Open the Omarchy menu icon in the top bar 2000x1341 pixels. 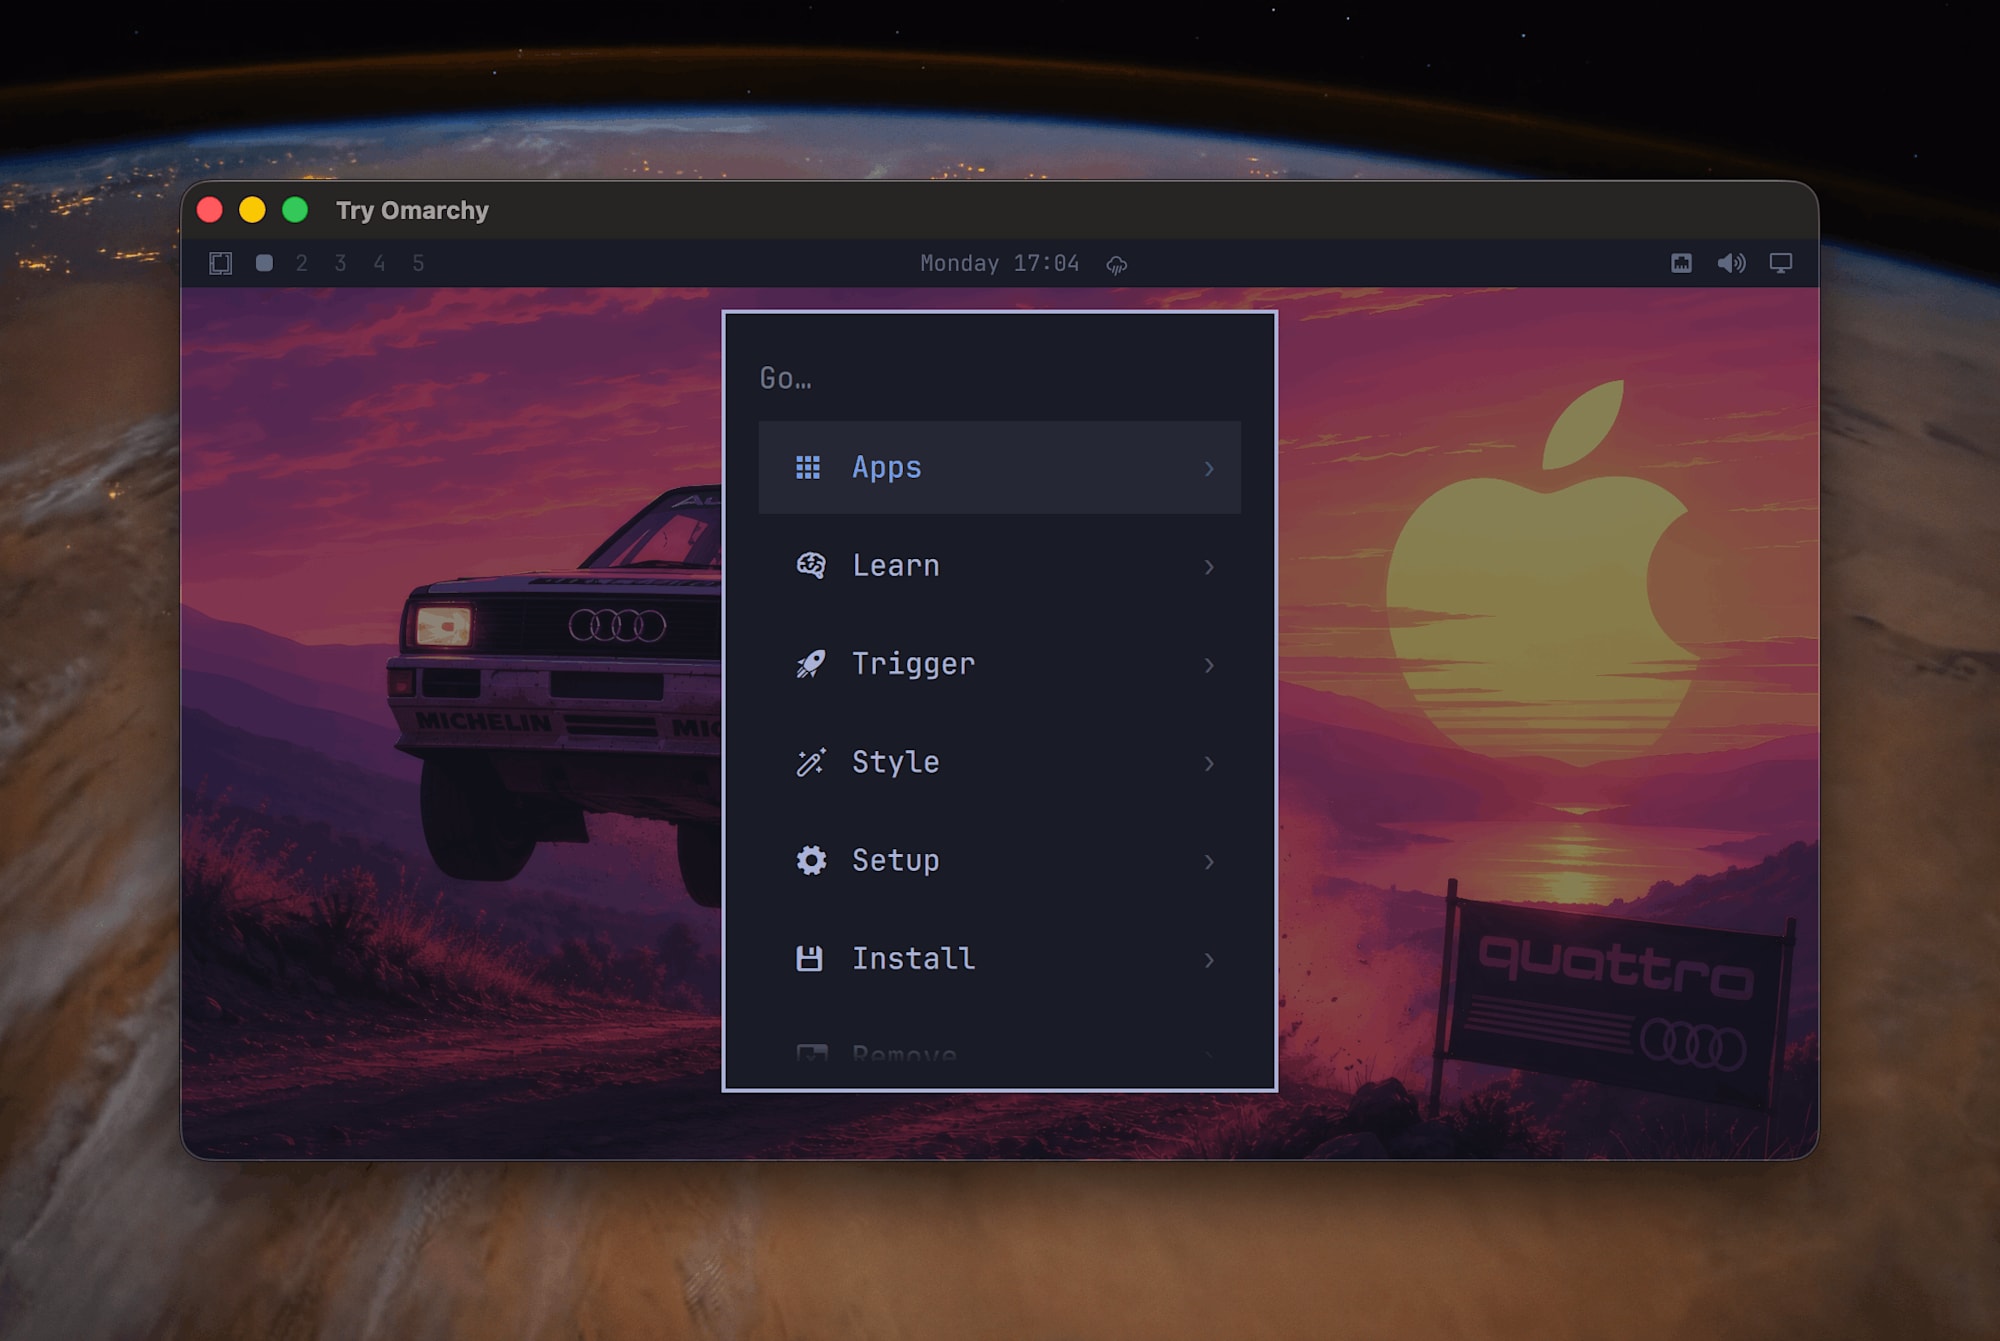click(x=221, y=263)
